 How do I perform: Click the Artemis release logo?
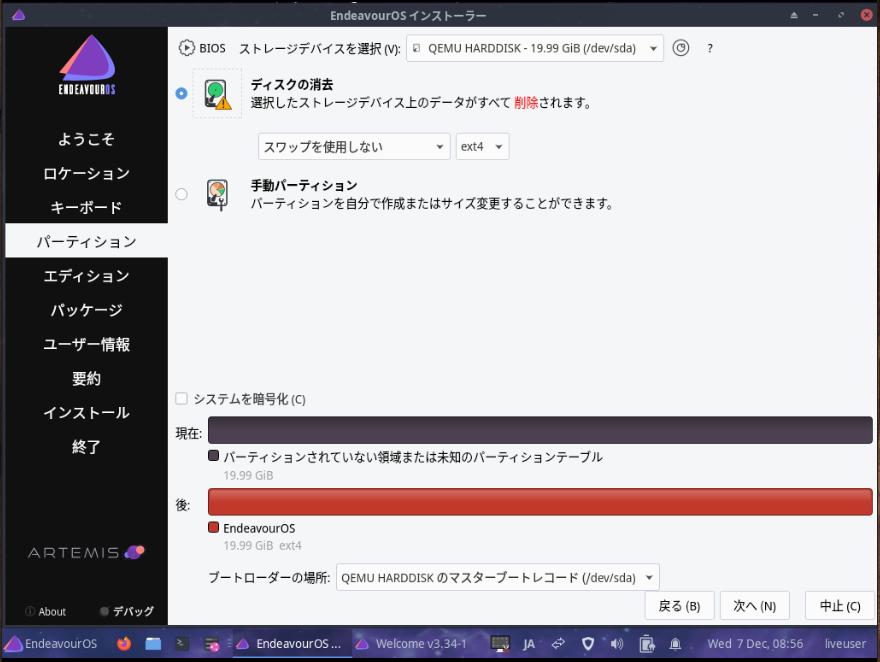(x=86, y=553)
